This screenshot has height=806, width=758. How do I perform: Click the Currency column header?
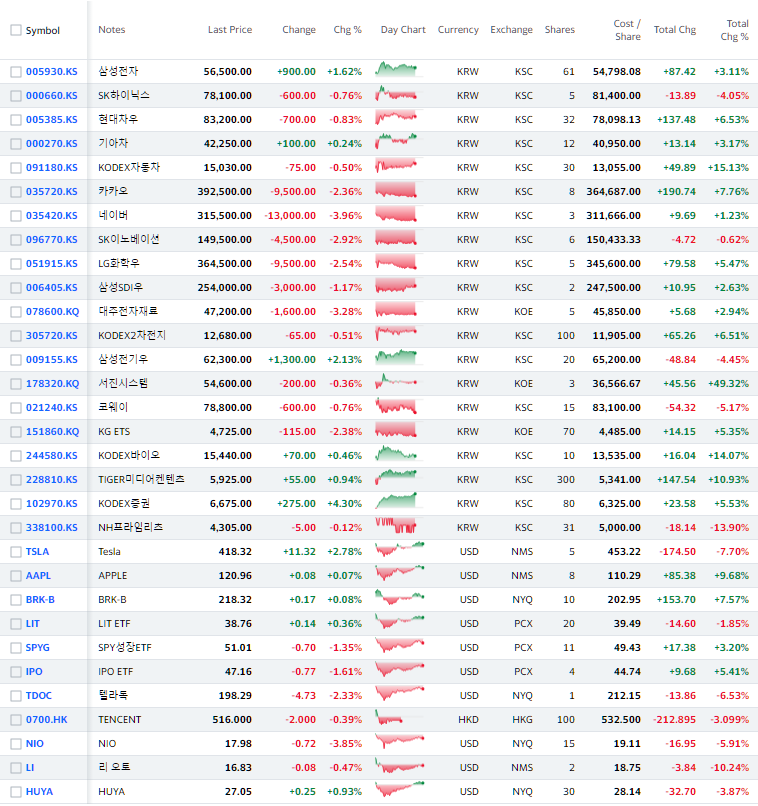pos(458,30)
